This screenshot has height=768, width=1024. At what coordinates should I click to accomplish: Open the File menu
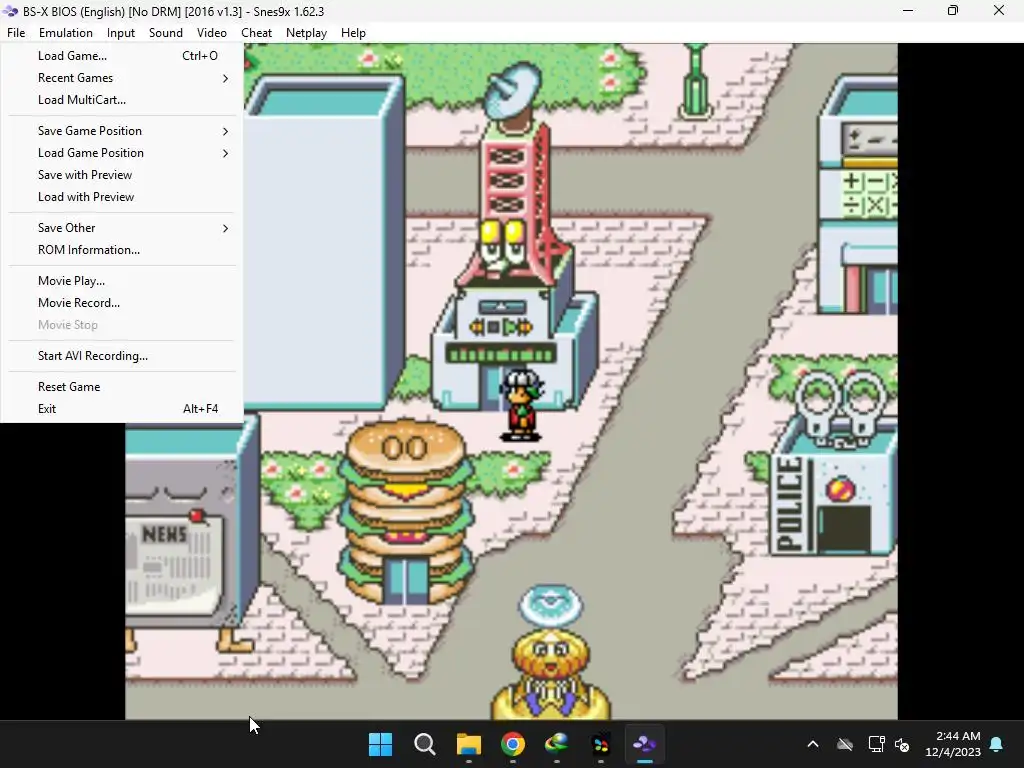pos(16,33)
